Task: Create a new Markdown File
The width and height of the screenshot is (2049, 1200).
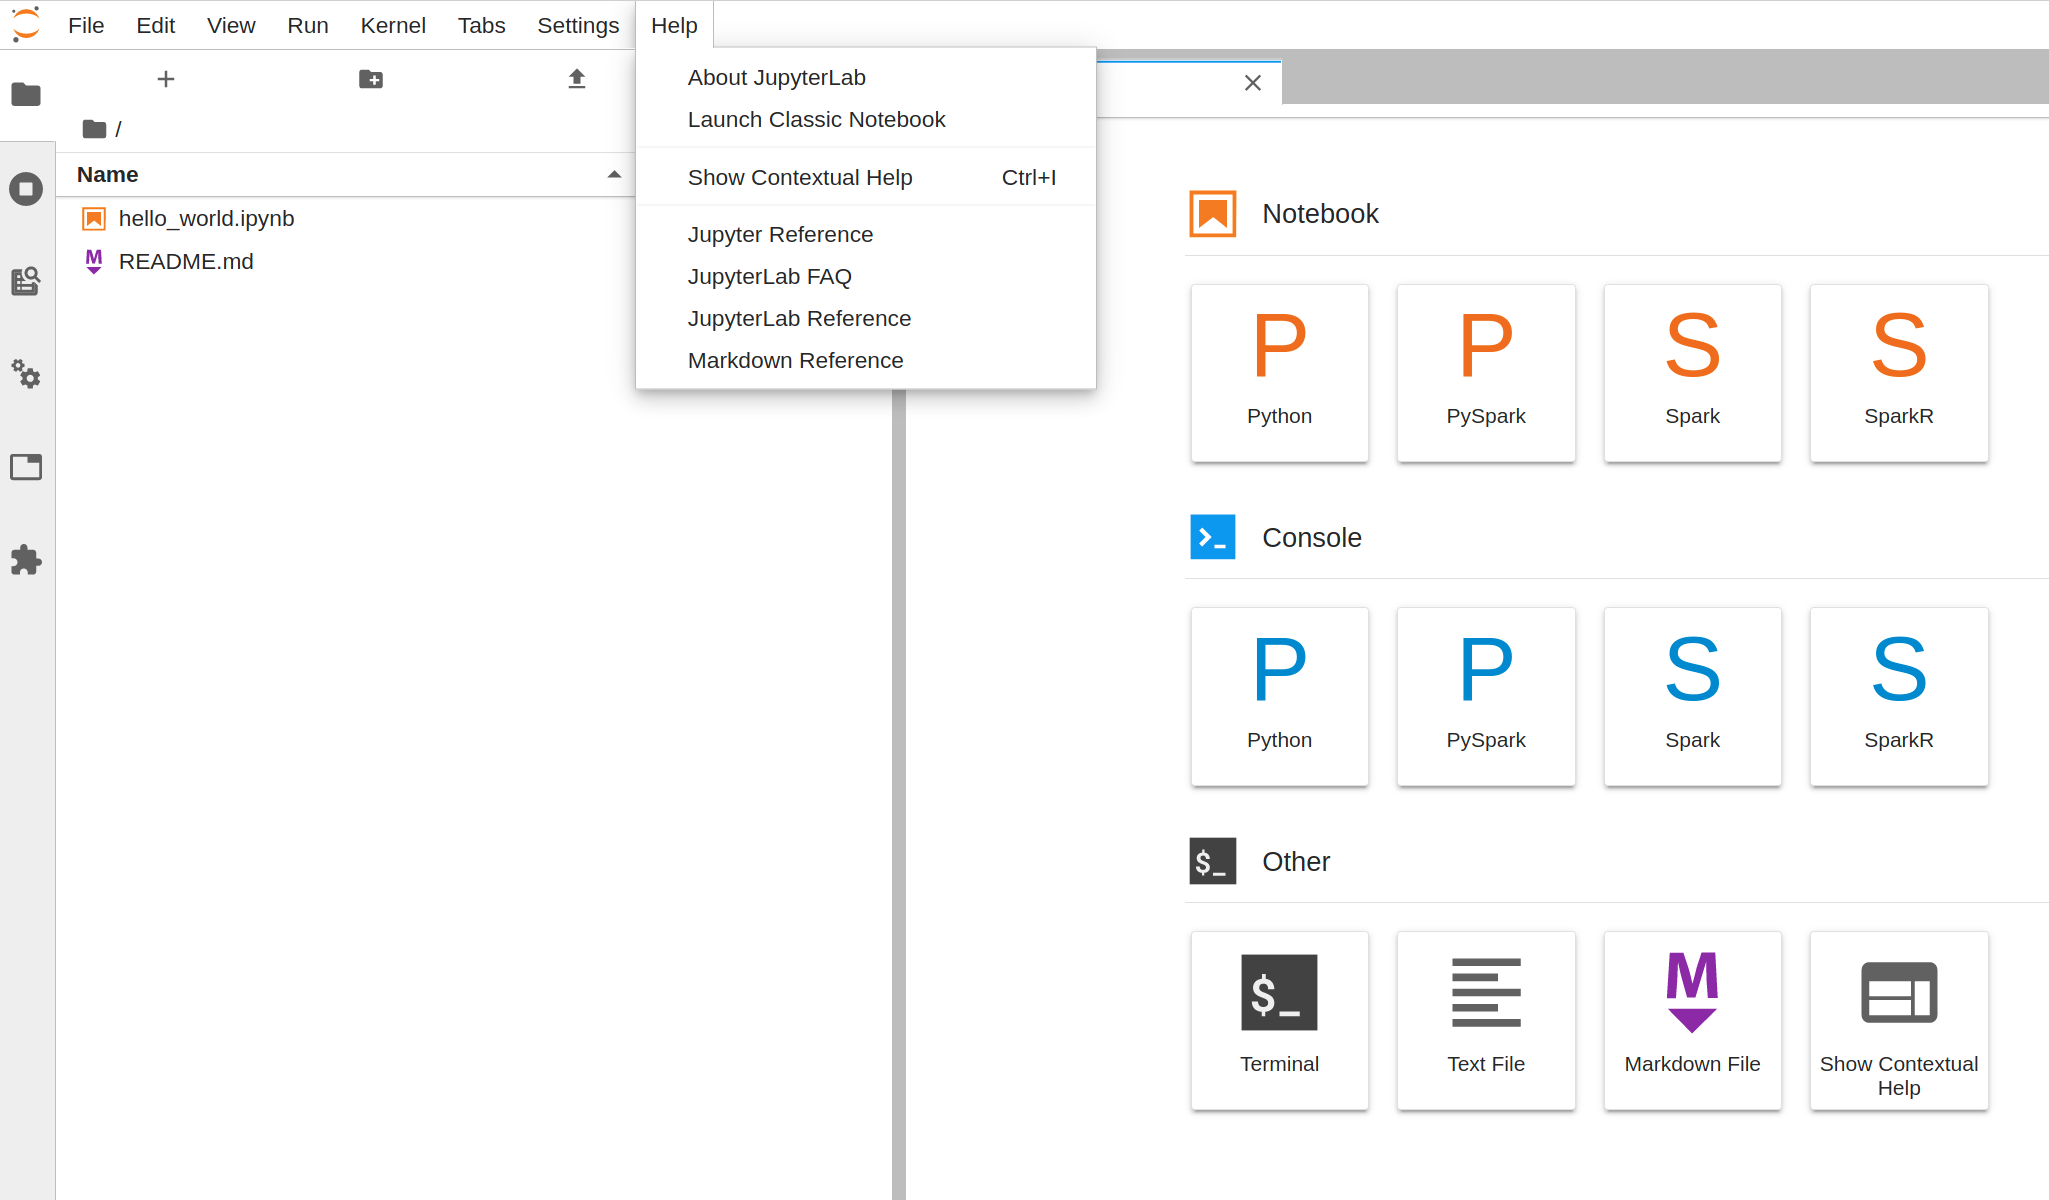Action: (x=1693, y=1021)
